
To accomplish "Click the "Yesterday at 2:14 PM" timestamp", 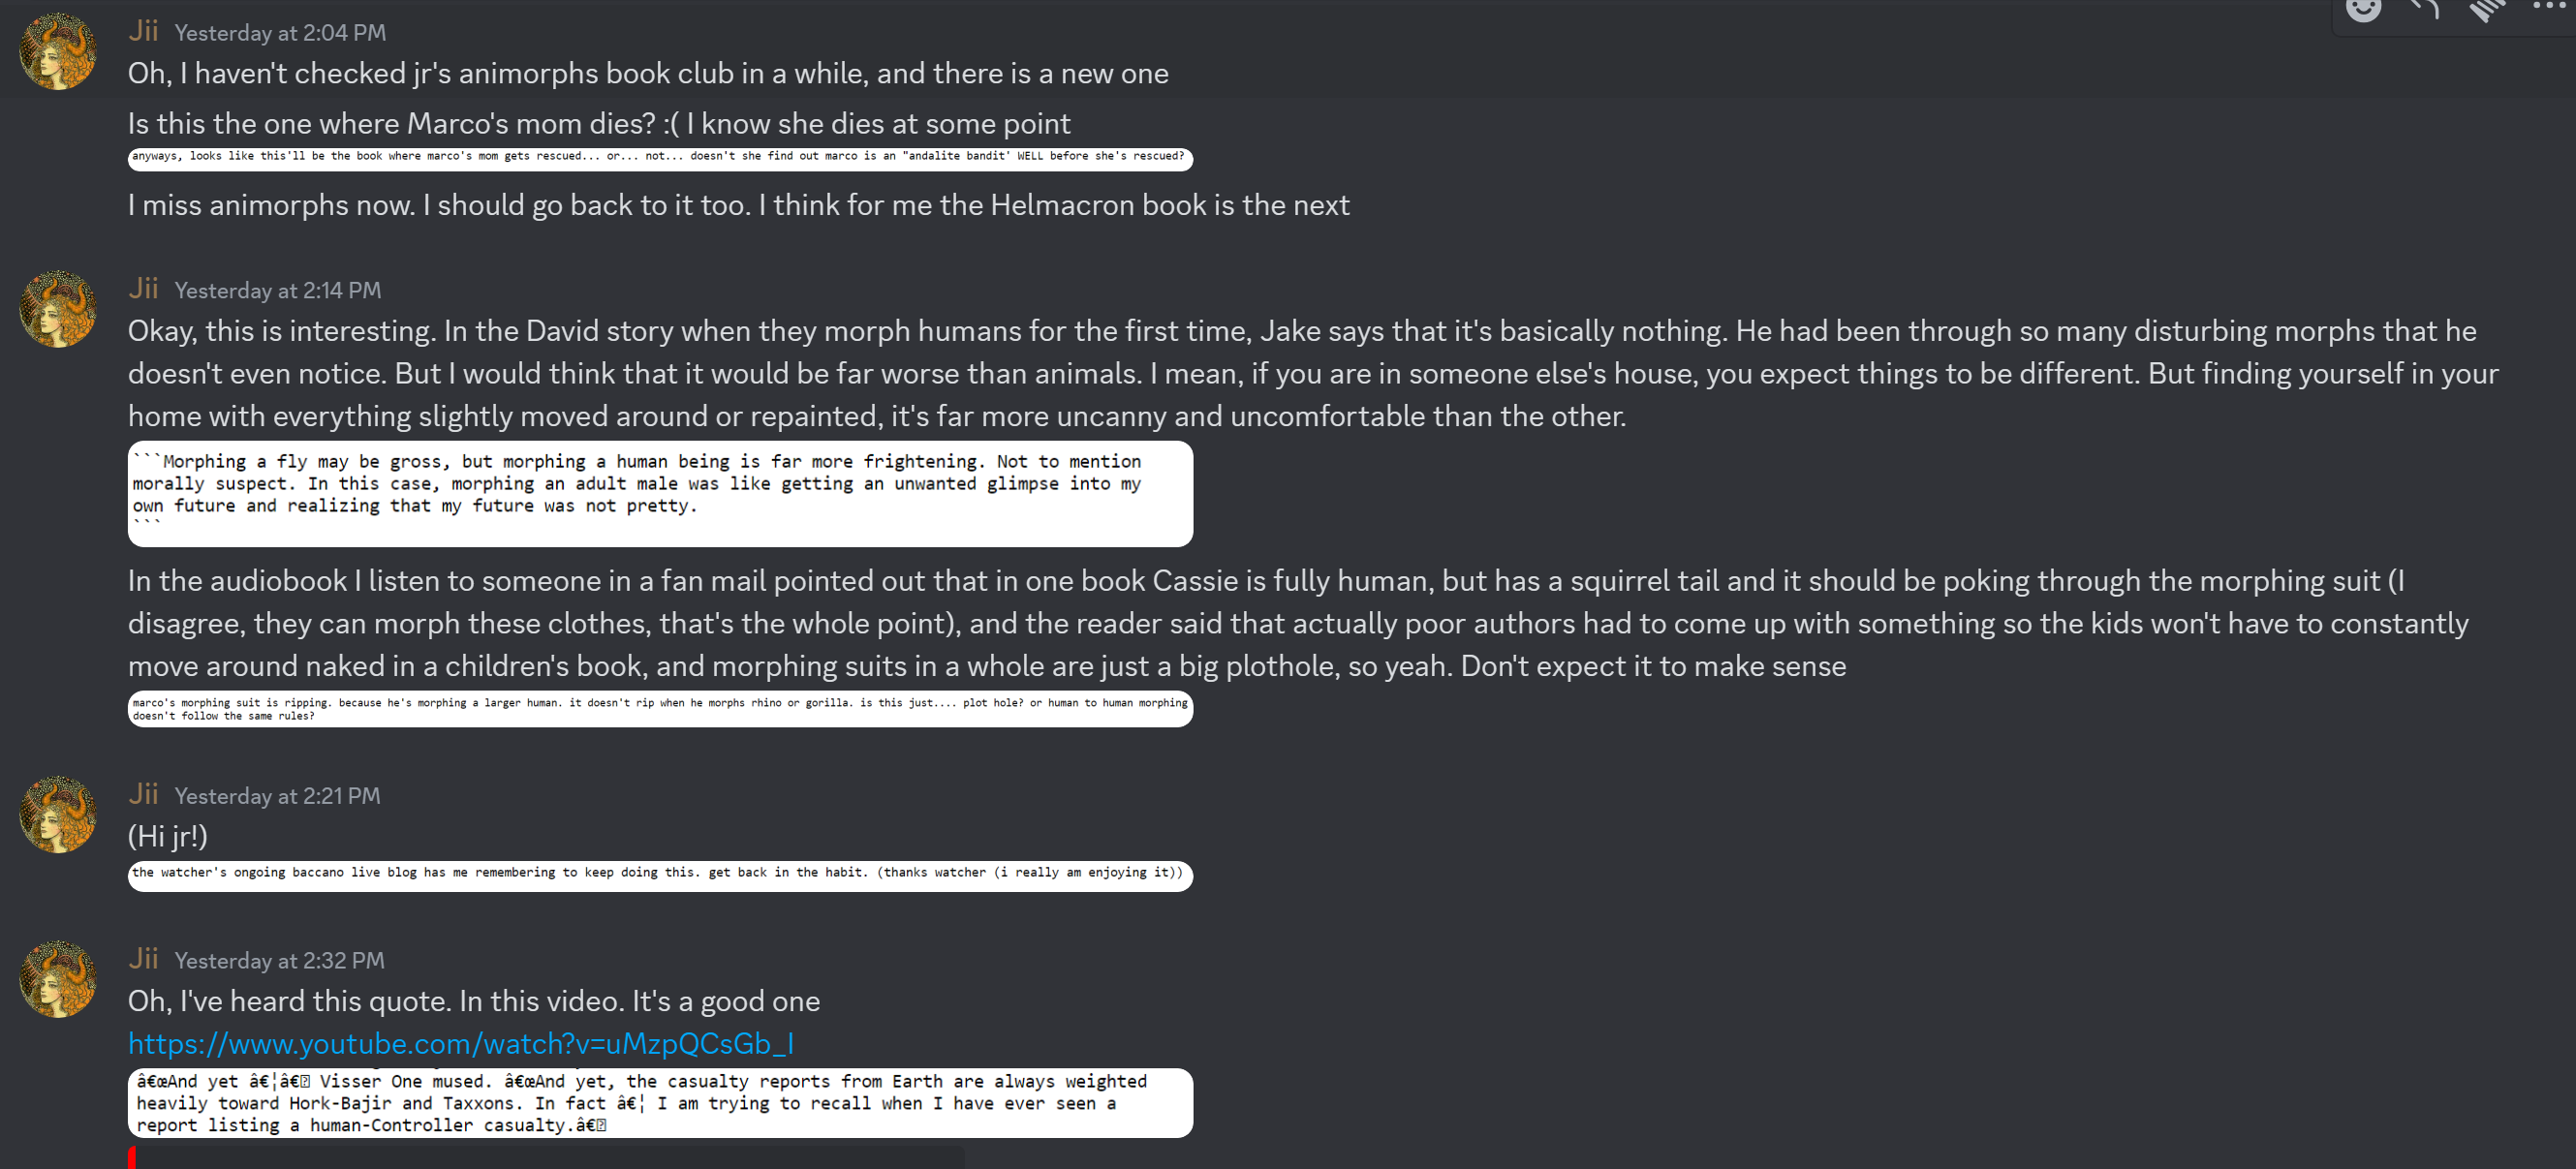I will 278,291.
